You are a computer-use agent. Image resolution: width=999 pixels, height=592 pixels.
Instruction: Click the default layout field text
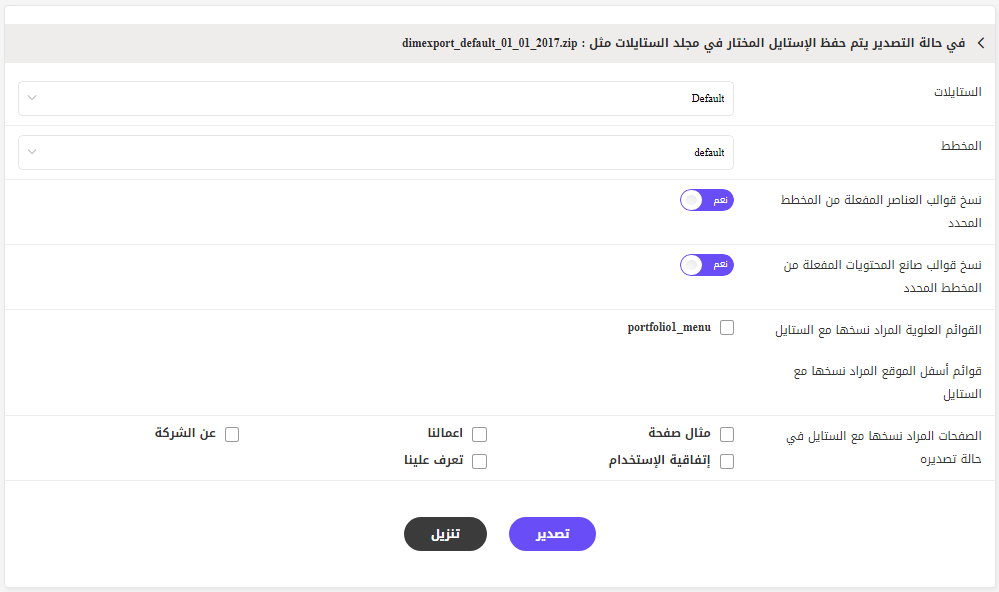tap(709, 152)
